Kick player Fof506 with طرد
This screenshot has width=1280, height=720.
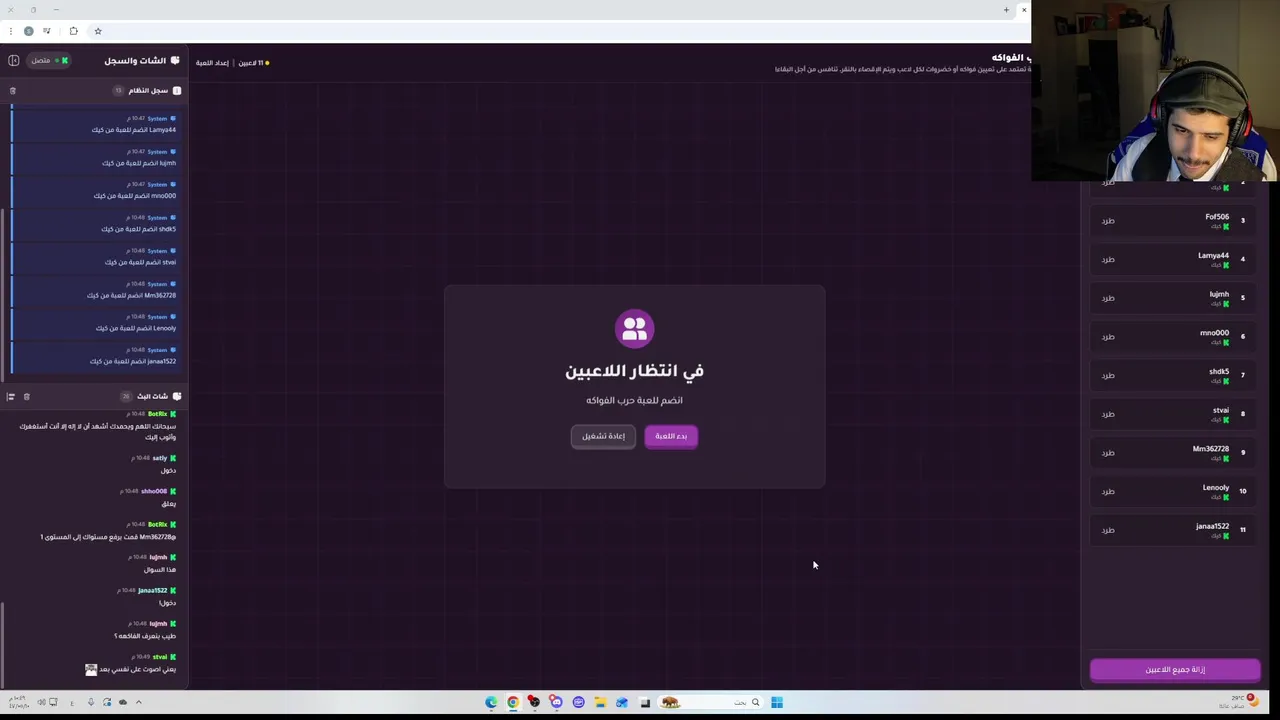[x=1108, y=221]
